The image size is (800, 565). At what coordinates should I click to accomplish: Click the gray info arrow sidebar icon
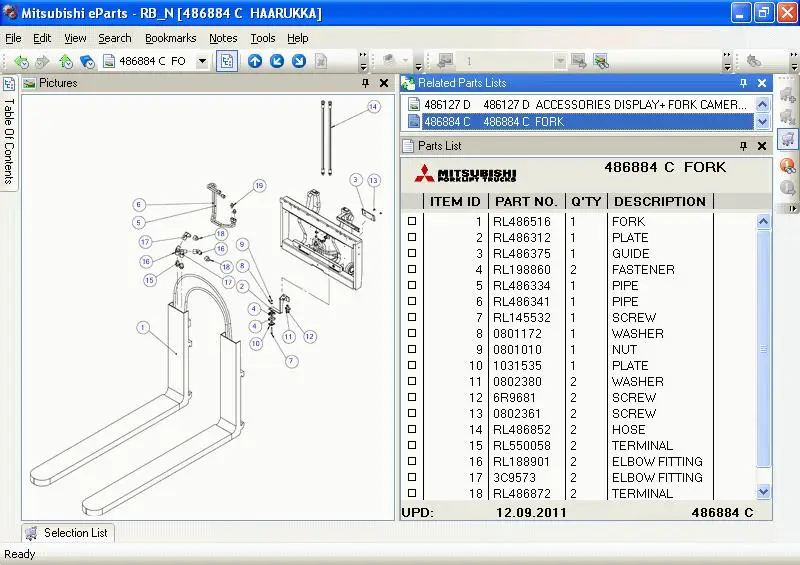pyautogui.click(x=788, y=187)
